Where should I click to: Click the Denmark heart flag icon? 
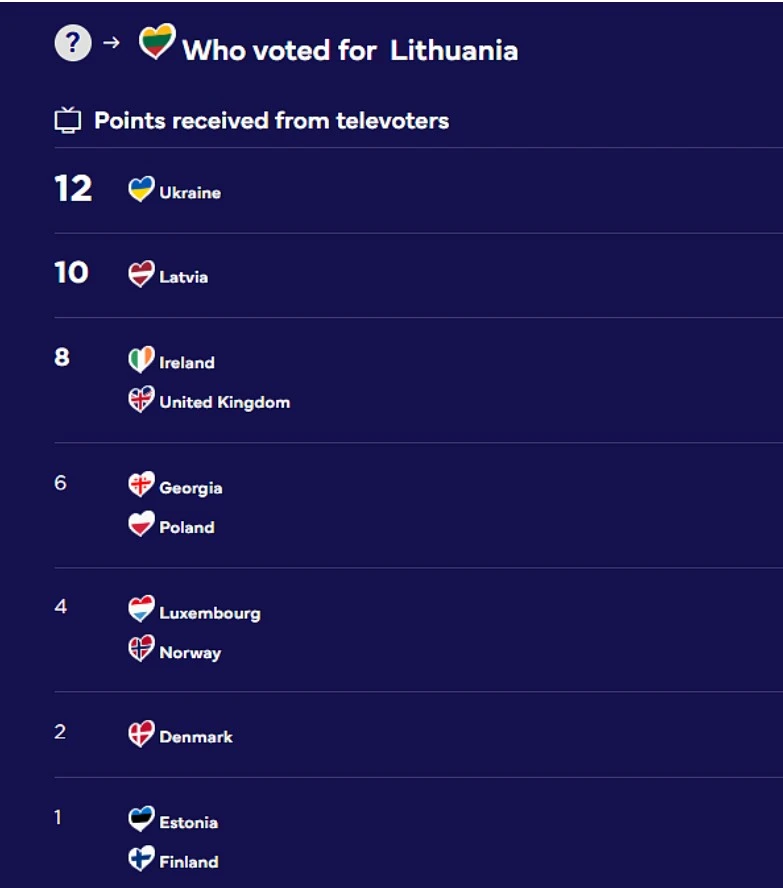[x=141, y=734]
